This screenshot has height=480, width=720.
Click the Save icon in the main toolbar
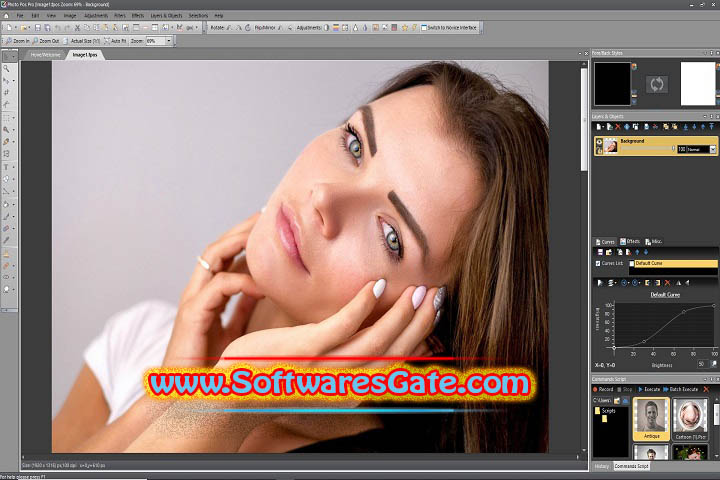pyautogui.click(x=38, y=28)
